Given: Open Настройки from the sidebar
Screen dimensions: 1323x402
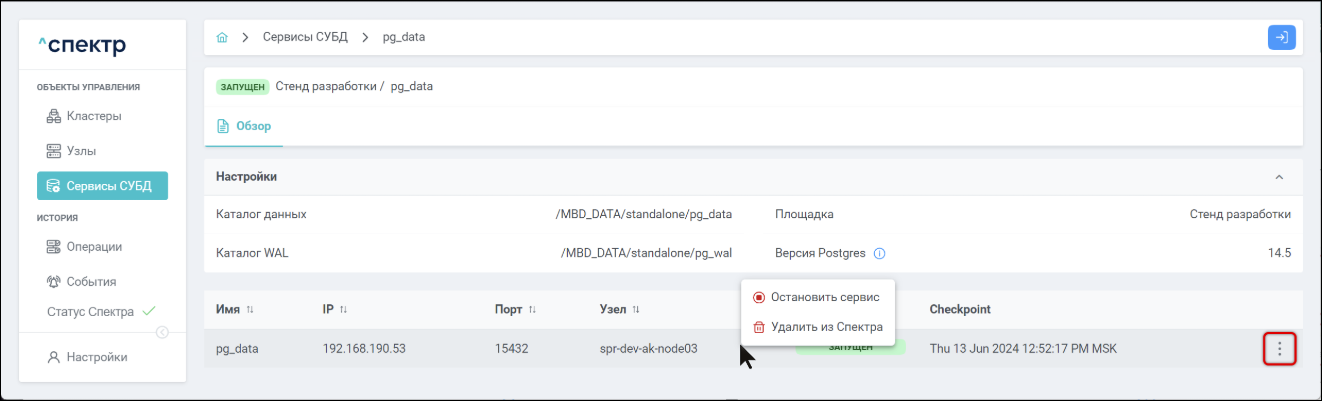Looking at the screenshot, I should coord(96,357).
